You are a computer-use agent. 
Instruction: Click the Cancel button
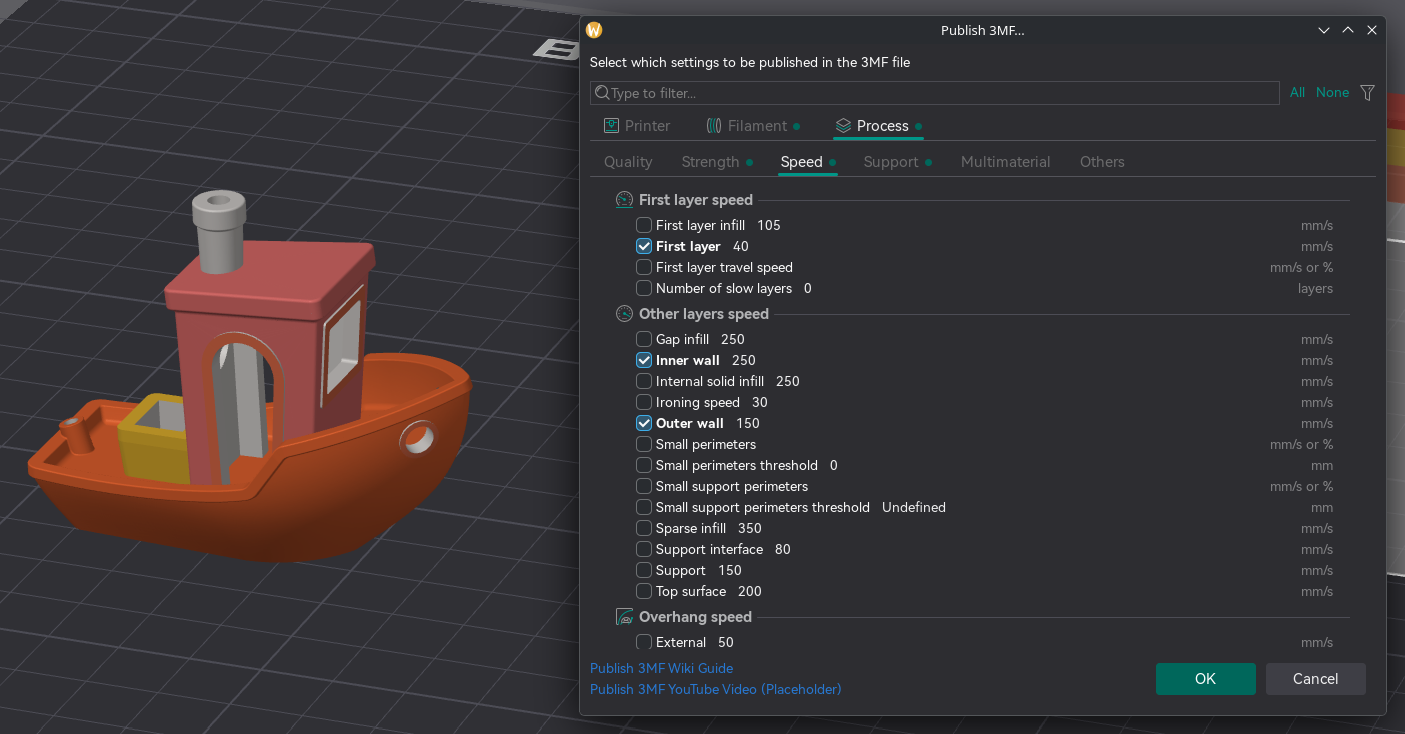(x=1315, y=679)
